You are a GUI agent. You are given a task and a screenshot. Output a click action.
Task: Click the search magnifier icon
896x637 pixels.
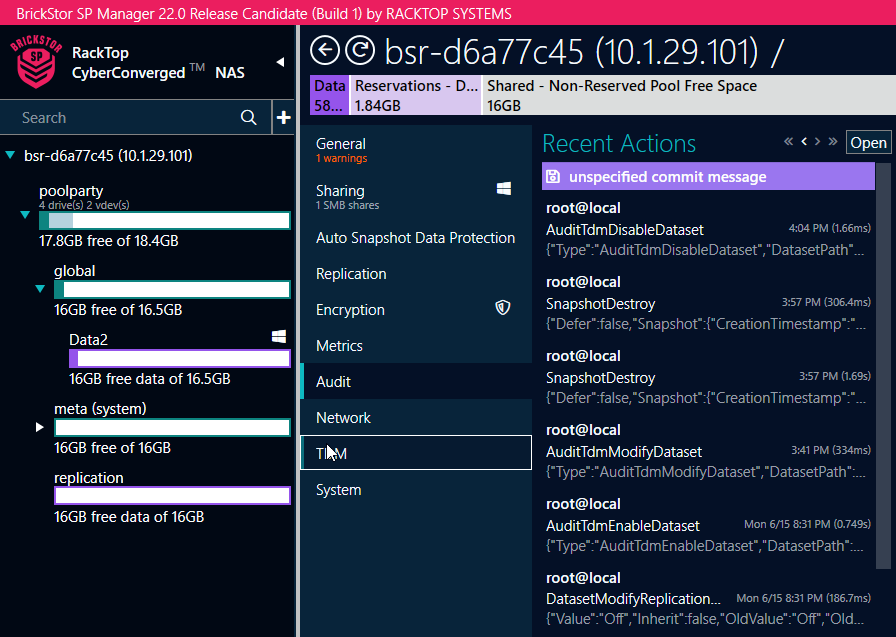248,117
